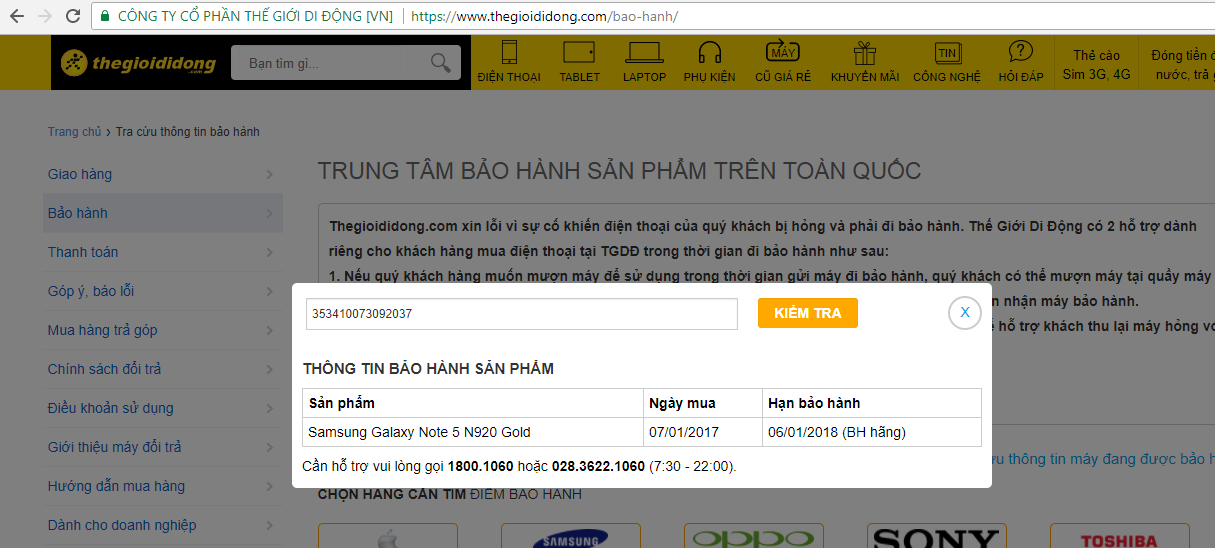Screen dimensions: 1215x548
Task: Open the link about máy đang được bảo hành
Action: 1103,459
